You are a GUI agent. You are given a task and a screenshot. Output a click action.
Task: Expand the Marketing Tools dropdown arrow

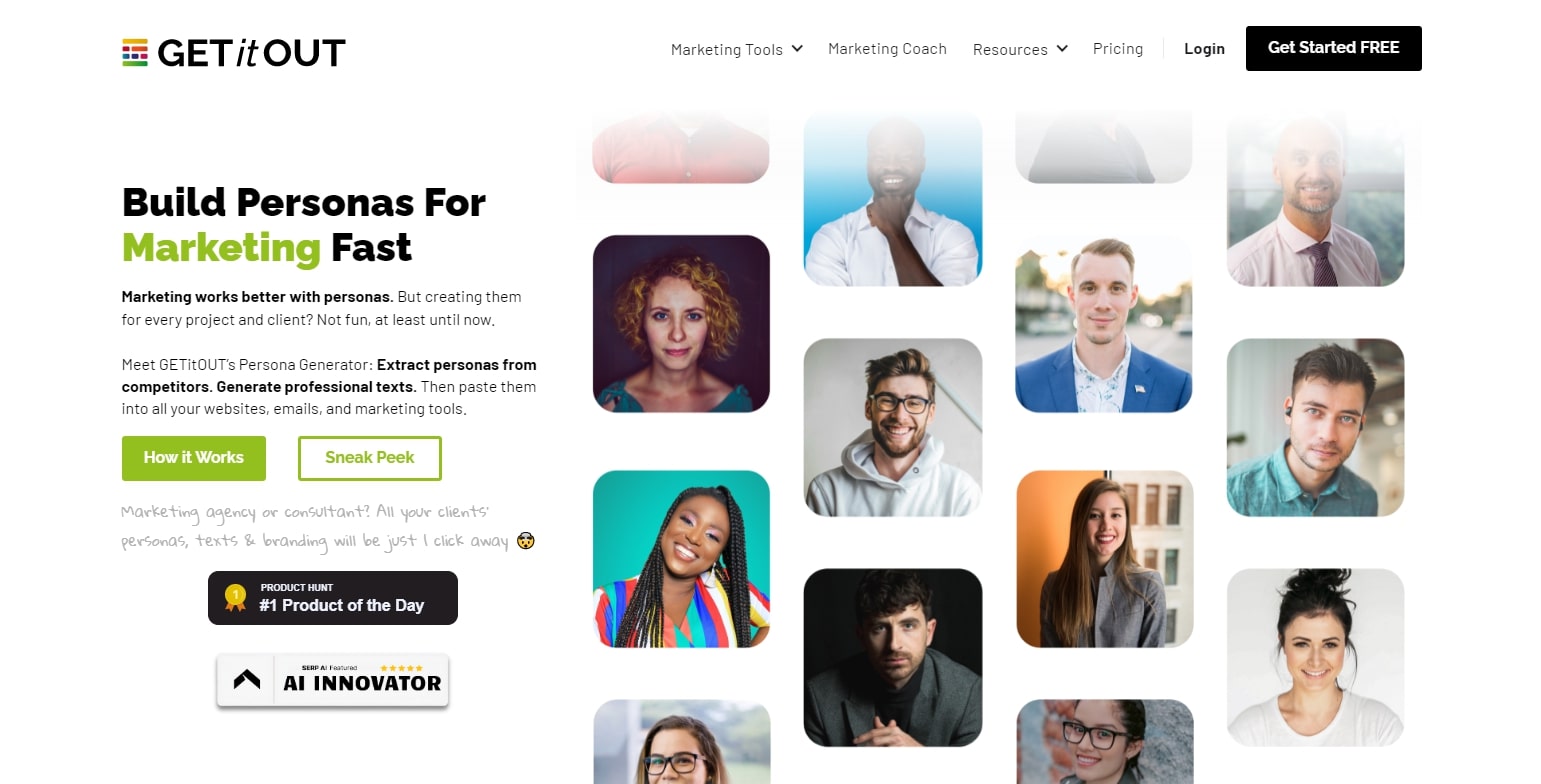click(x=797, y=48)
